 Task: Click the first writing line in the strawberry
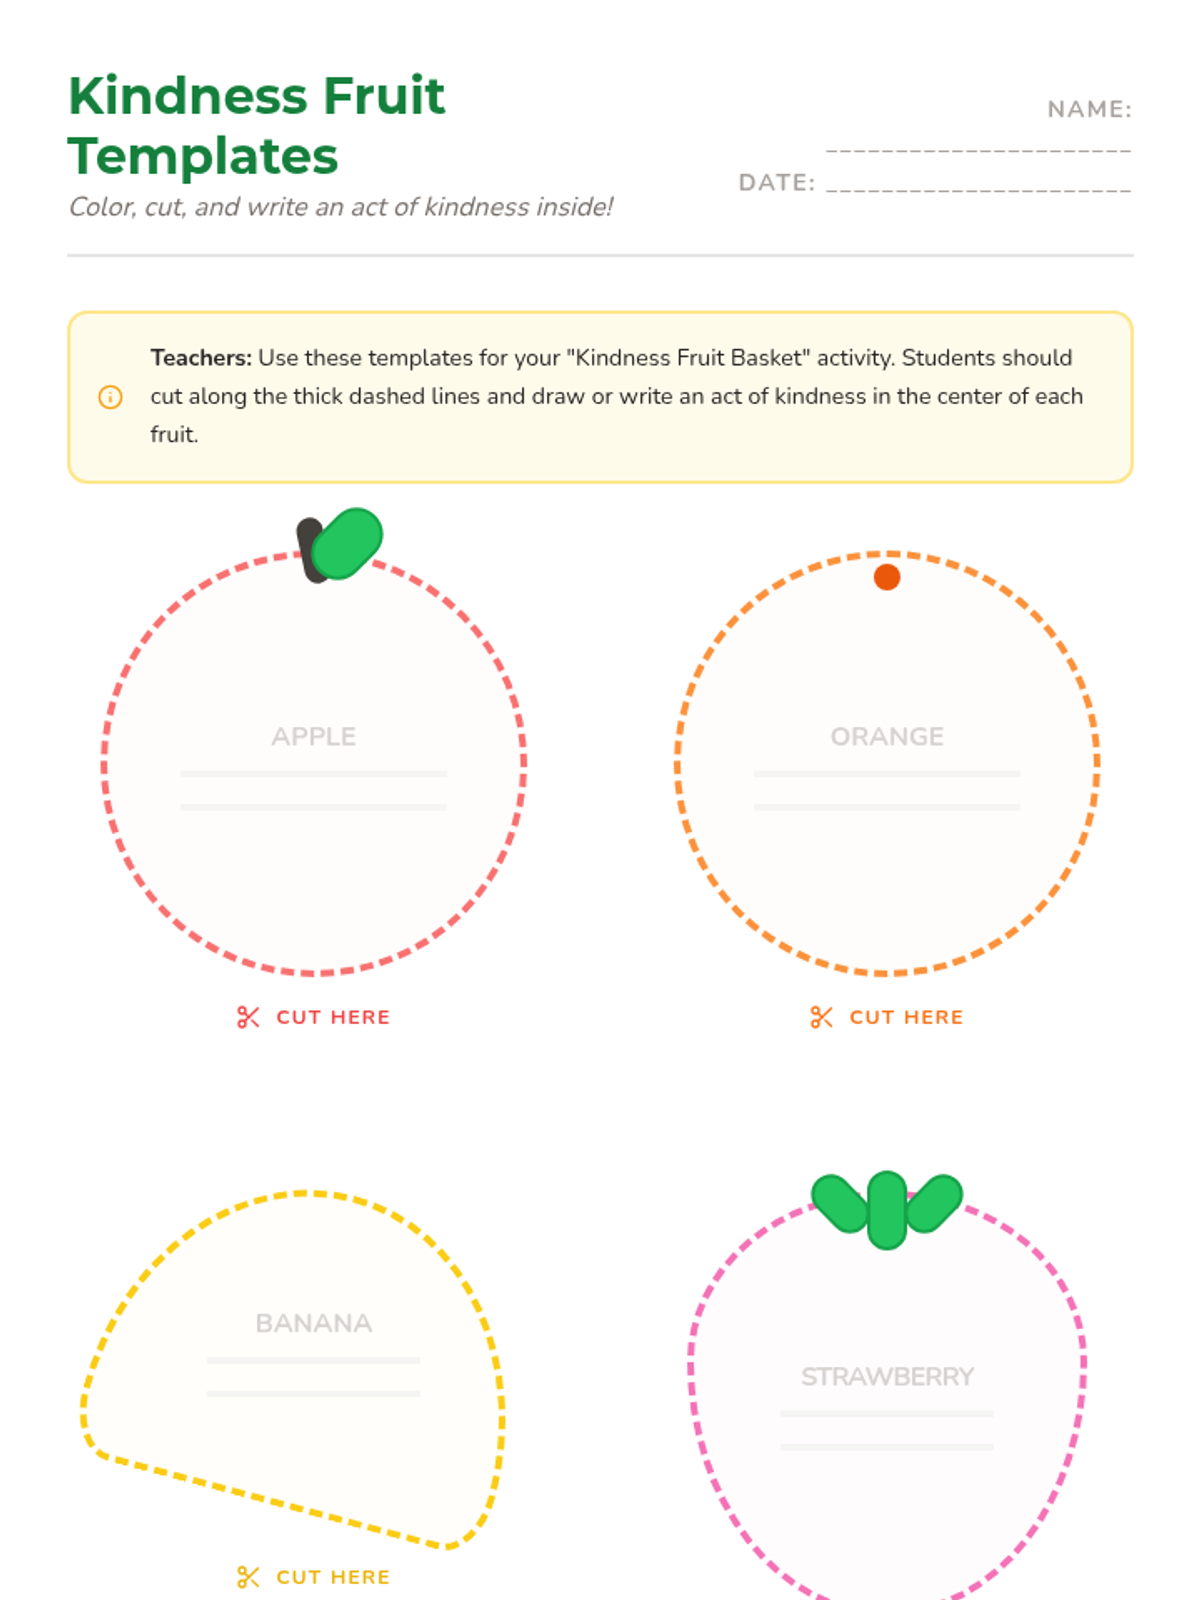tap(887, 1413)
